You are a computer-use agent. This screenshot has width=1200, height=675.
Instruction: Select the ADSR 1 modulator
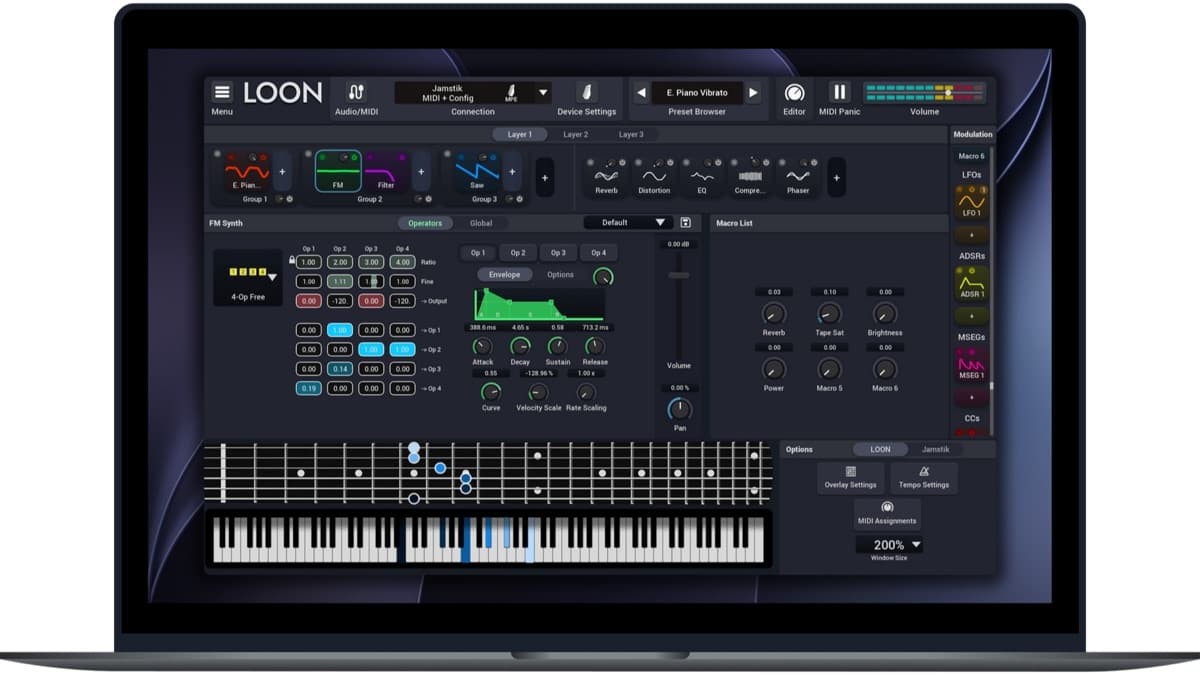point(972,283)
